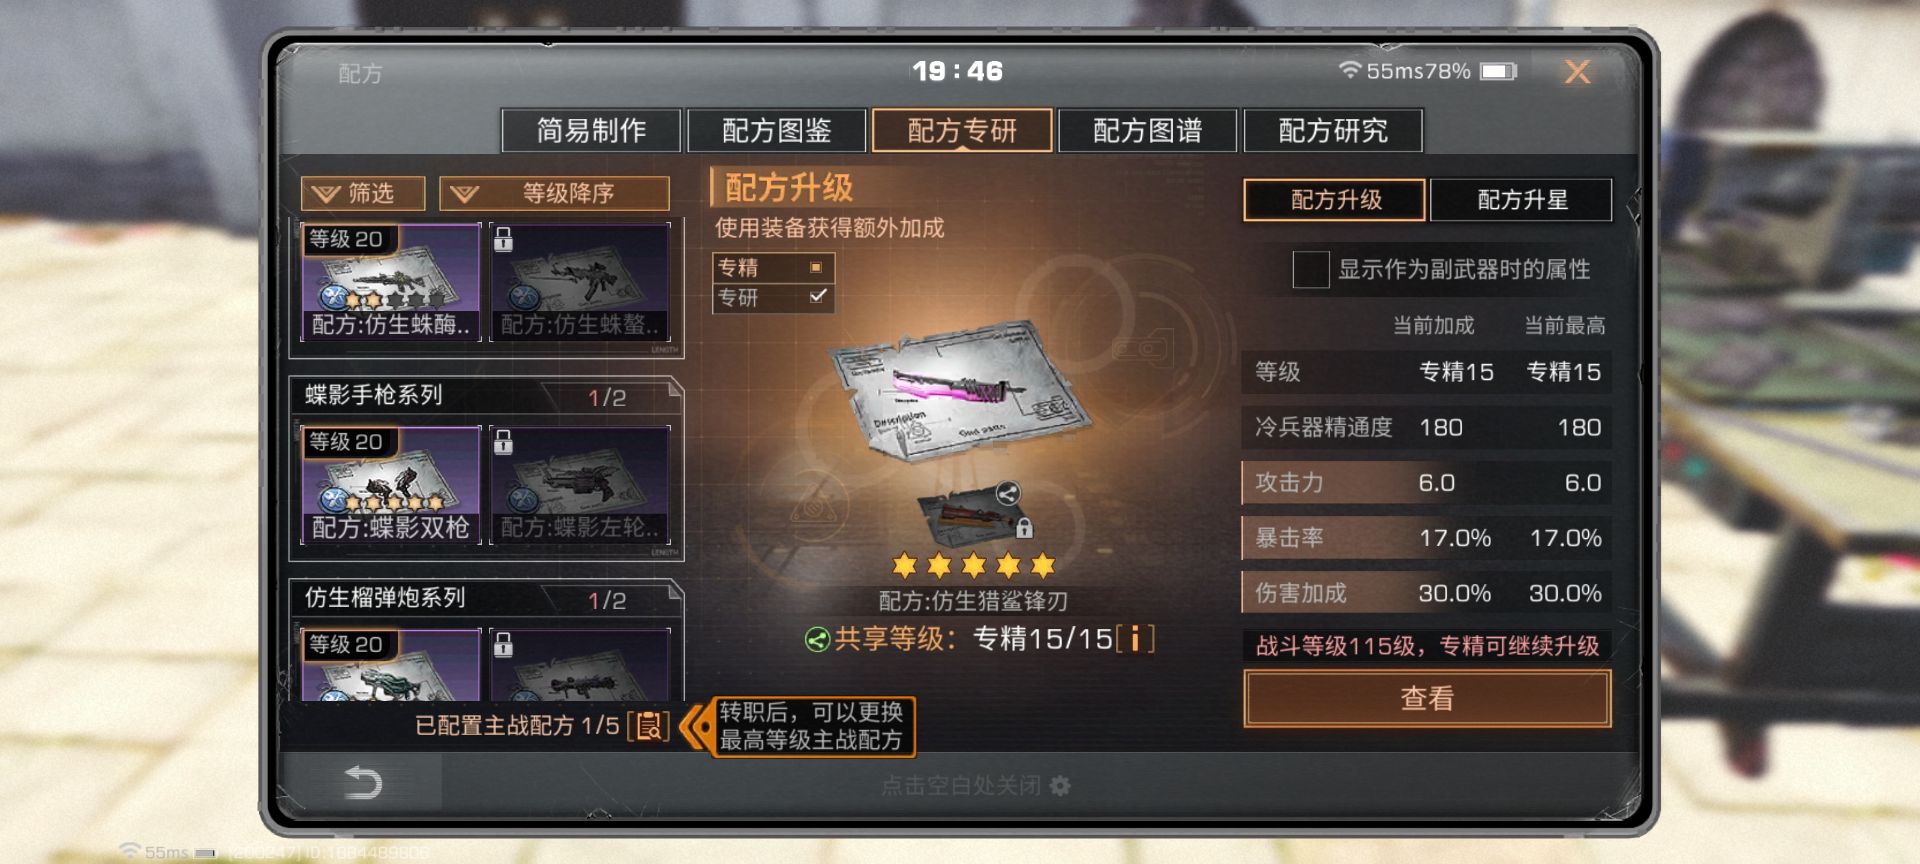Image resolution: width=1920 pixels, height=864 pixels.
Task: Open the 筛选 filter dropdown
Action: pos(363,193)
